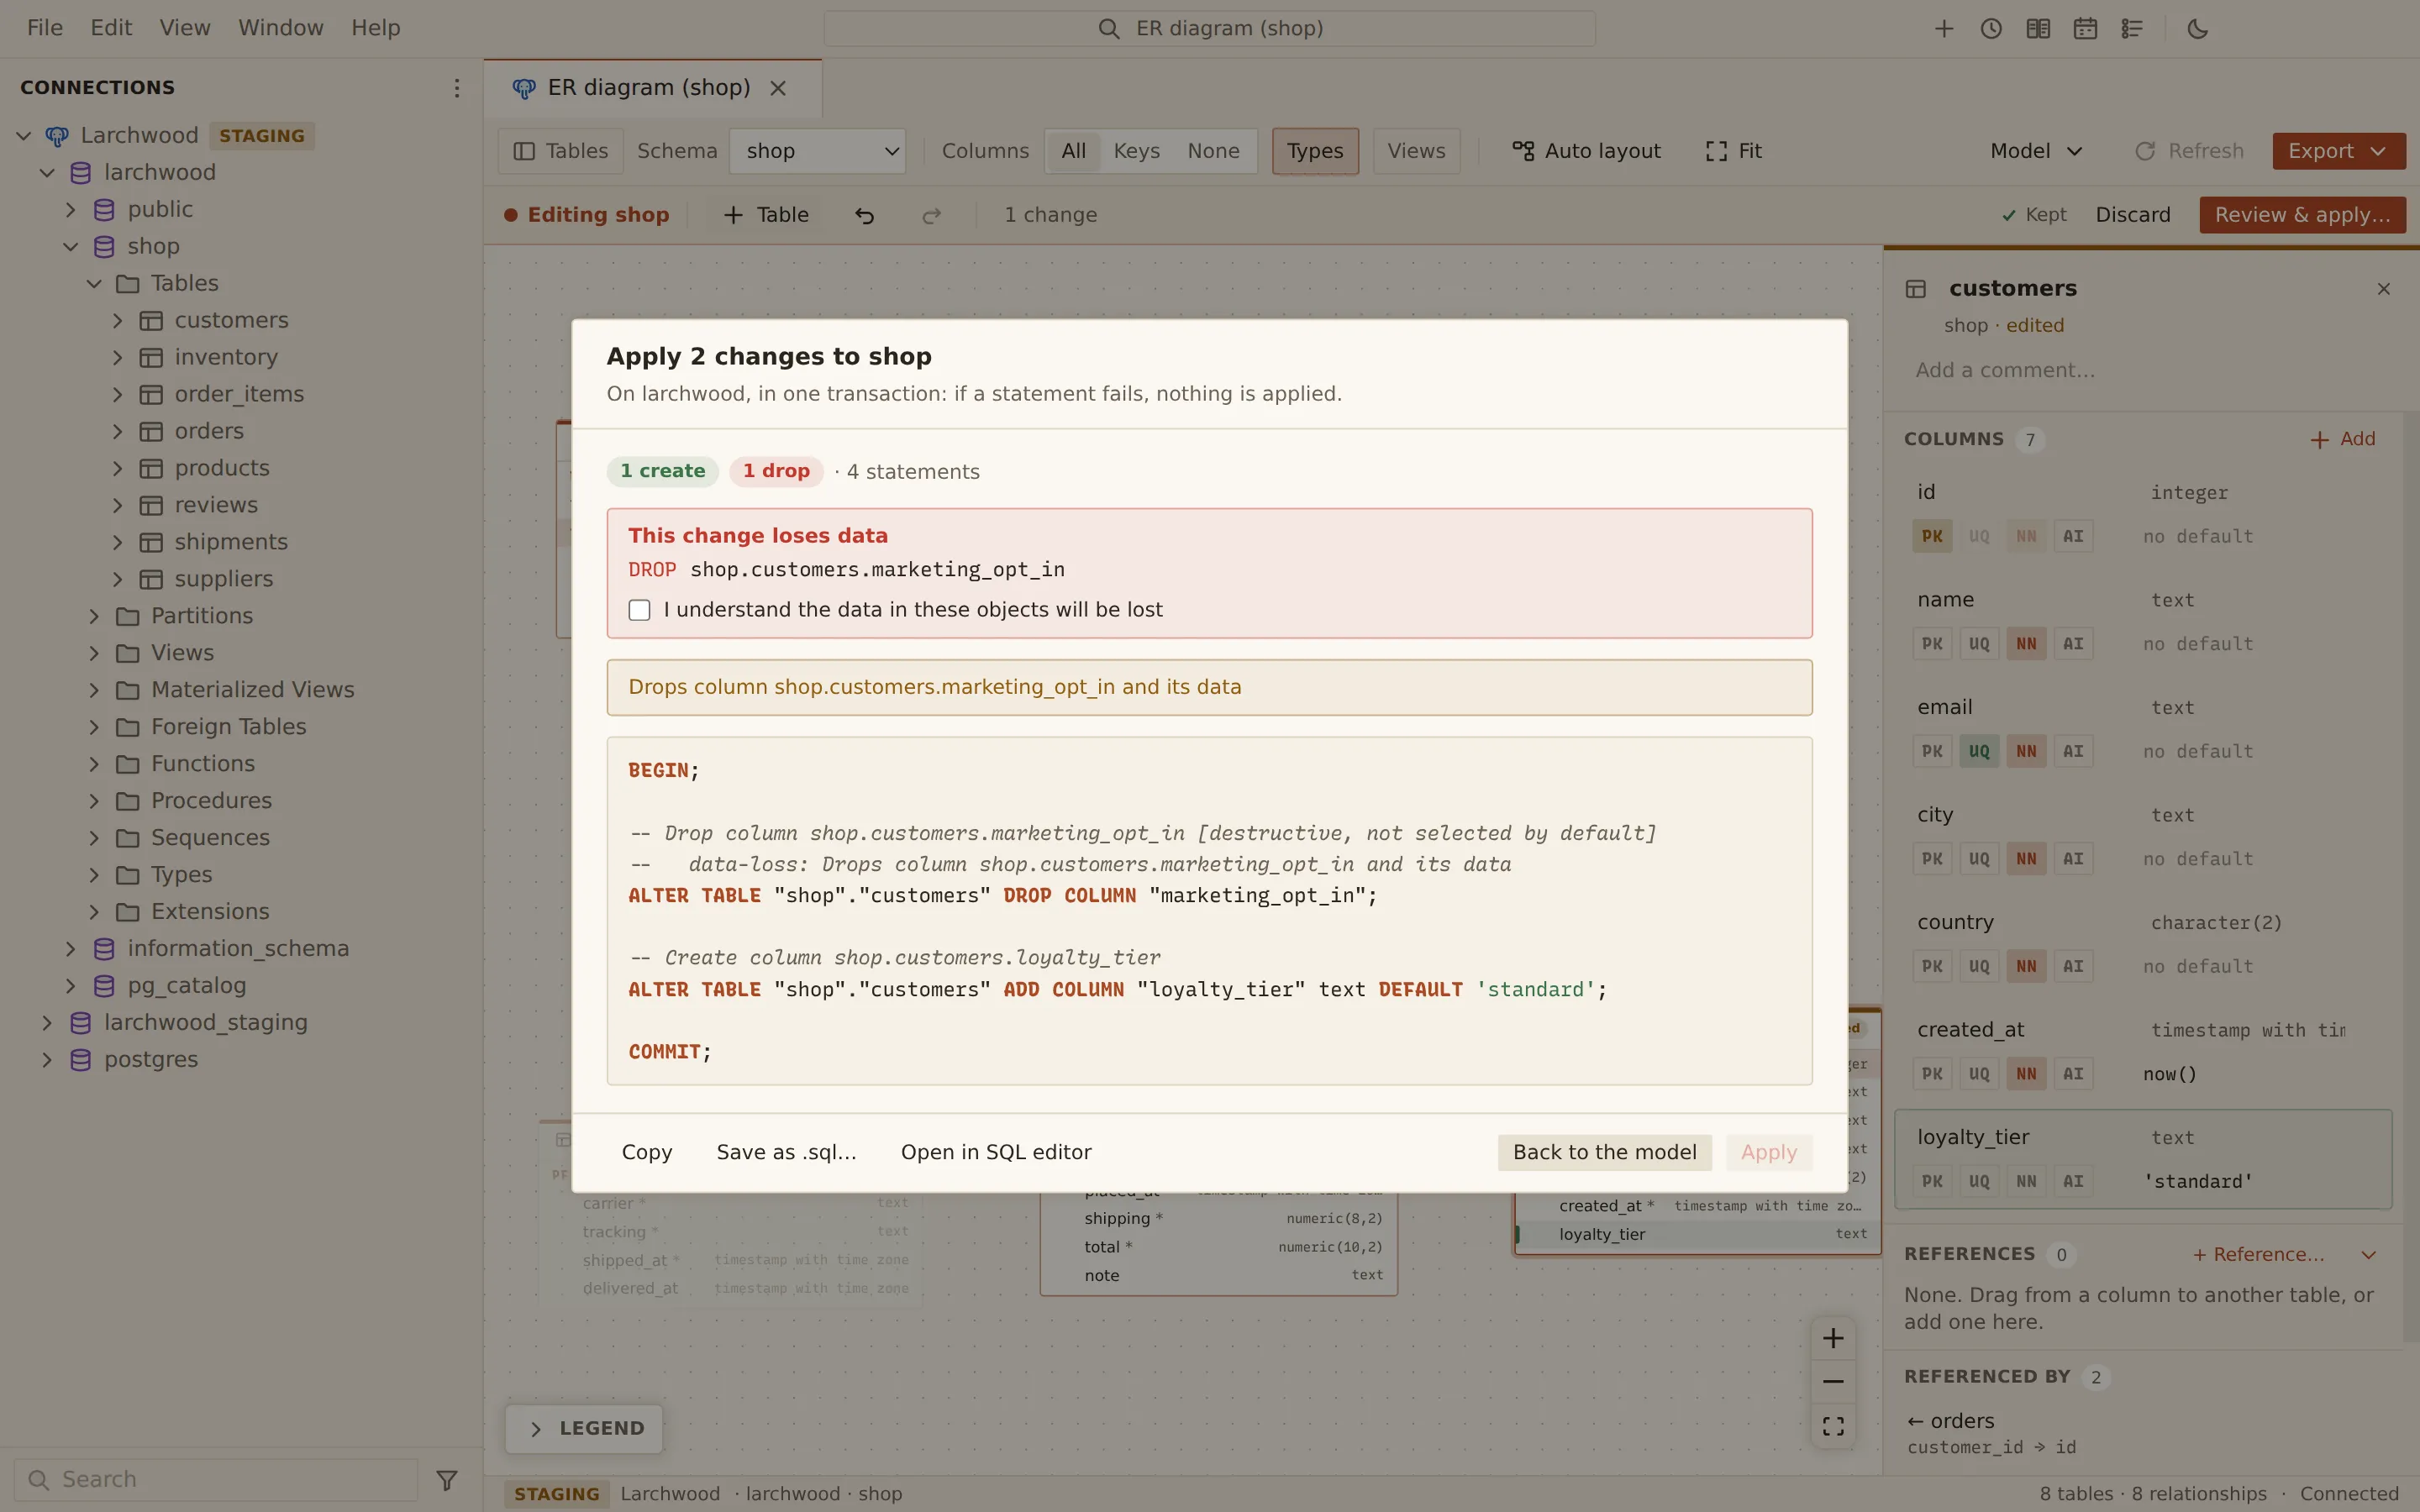This screenshot has height=1512, width=2420.
Task: Toggle the Types display button
Action: 1315,151
